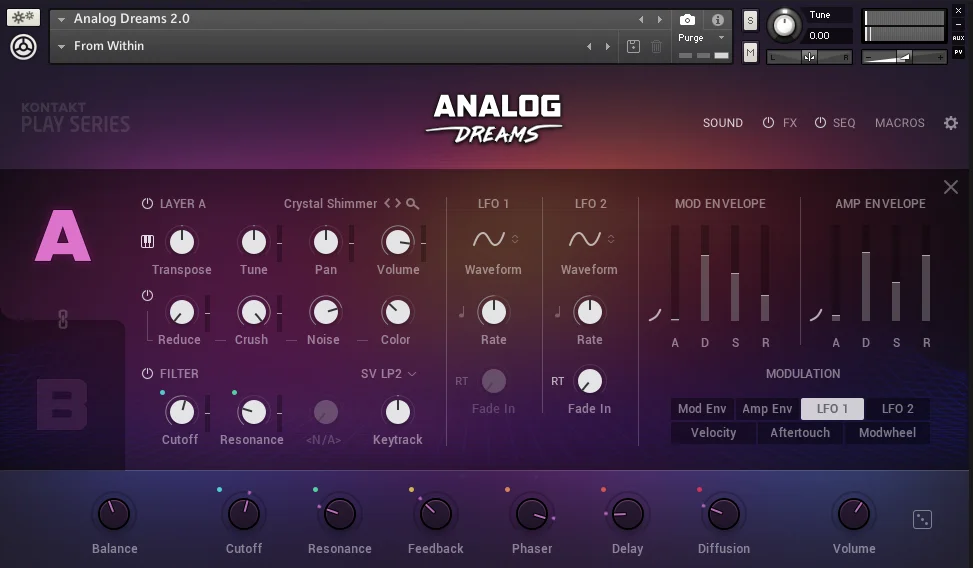Delete snapshot with the trash icon
Image resolution: width=973 pixels, height=568 pixels.
657,46
